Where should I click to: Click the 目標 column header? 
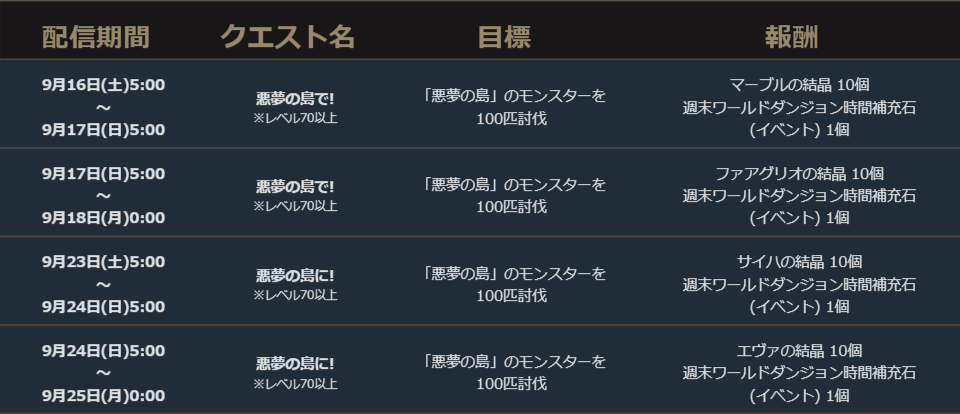504,37
